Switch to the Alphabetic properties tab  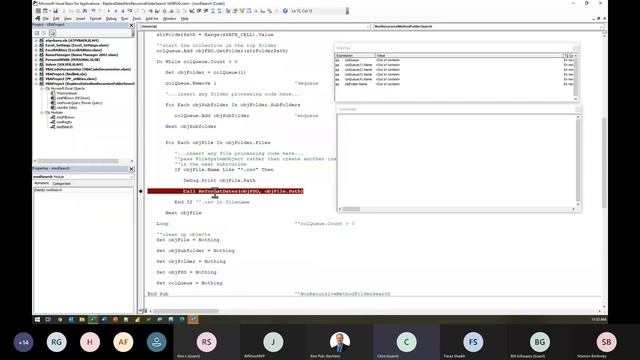click(42, 184)
